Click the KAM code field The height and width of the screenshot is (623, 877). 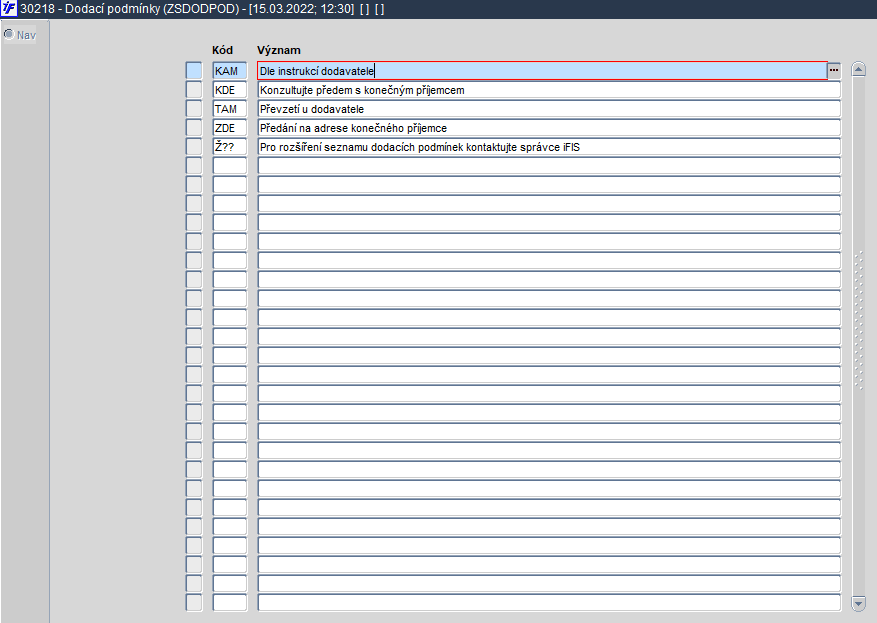coord(229,70)
